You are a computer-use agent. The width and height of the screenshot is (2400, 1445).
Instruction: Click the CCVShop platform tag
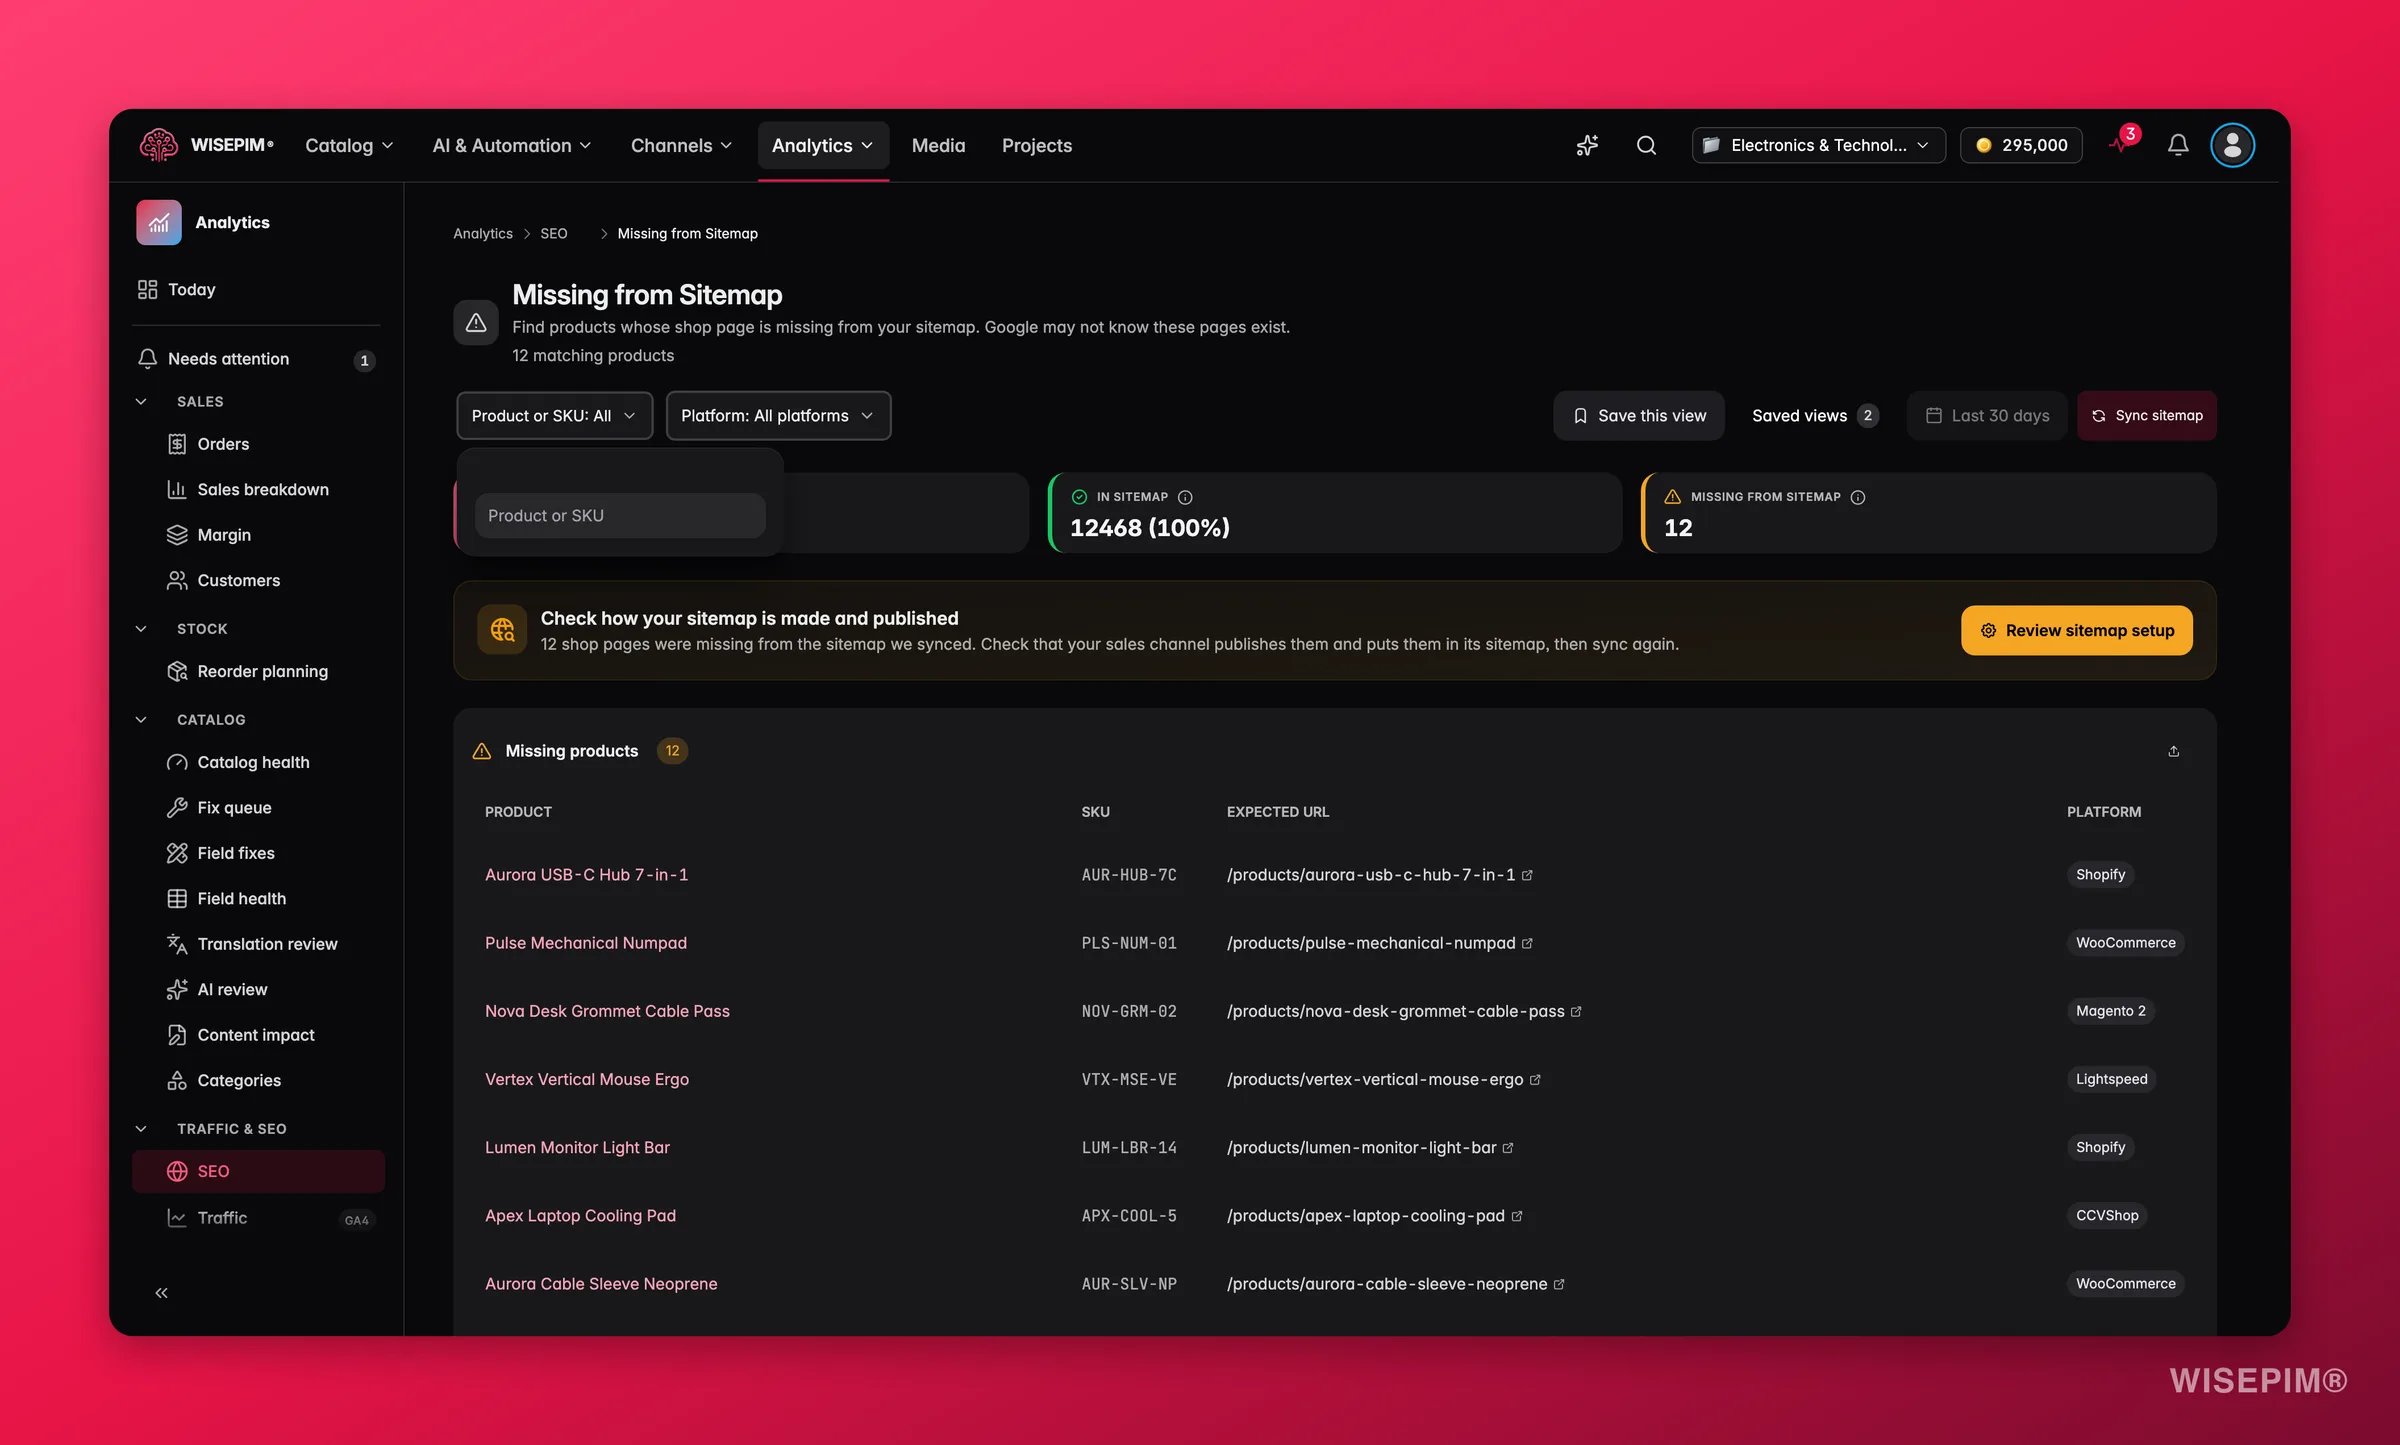click(x=2107, y=1215)
